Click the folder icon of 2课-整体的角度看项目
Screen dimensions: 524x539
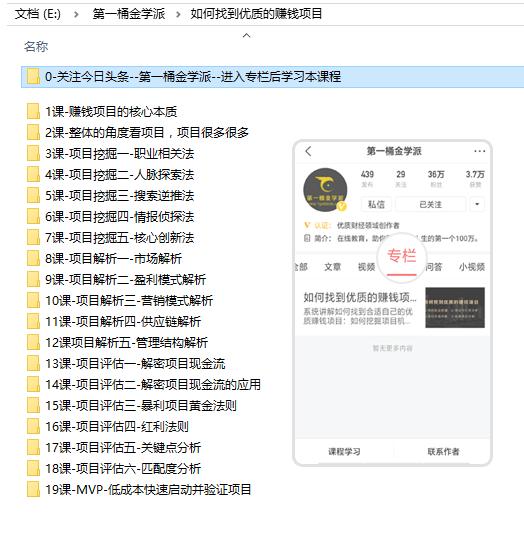click(33, 133)
